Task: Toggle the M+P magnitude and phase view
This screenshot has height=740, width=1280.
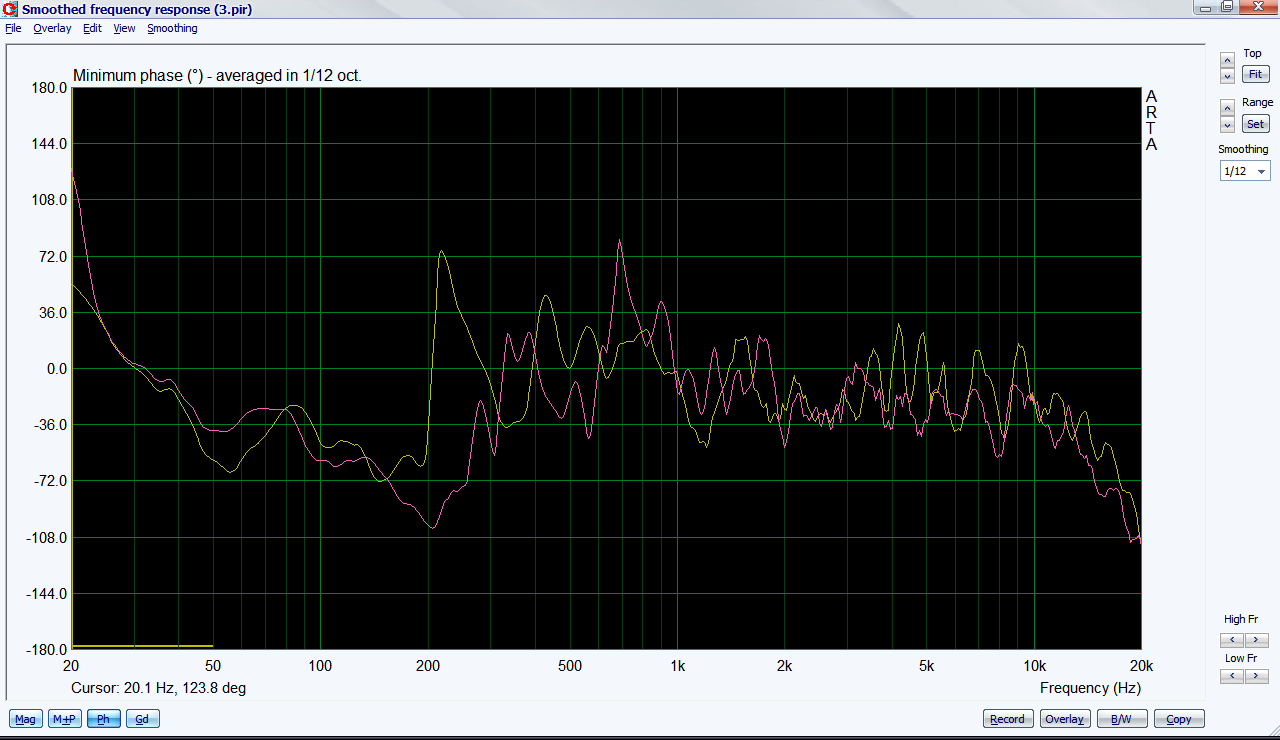Action: [65, 719]
